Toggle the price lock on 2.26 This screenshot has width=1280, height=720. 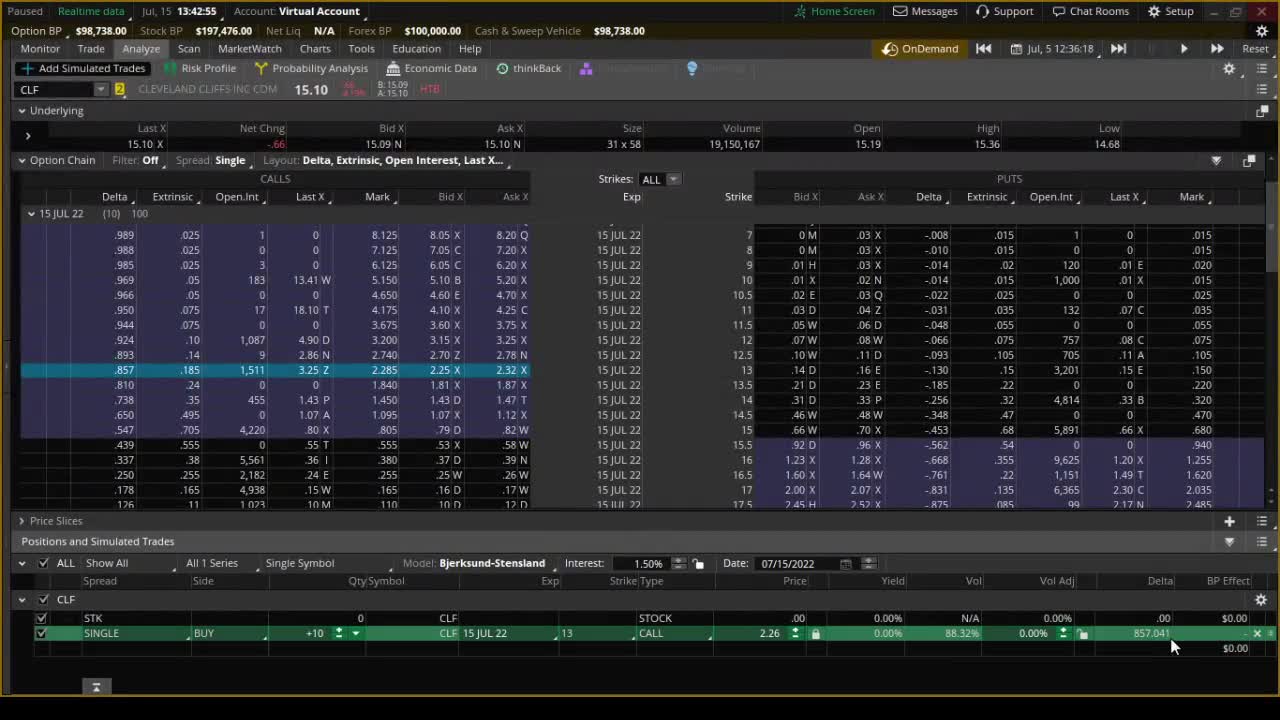pyautogui.click(x=815, y=634)
